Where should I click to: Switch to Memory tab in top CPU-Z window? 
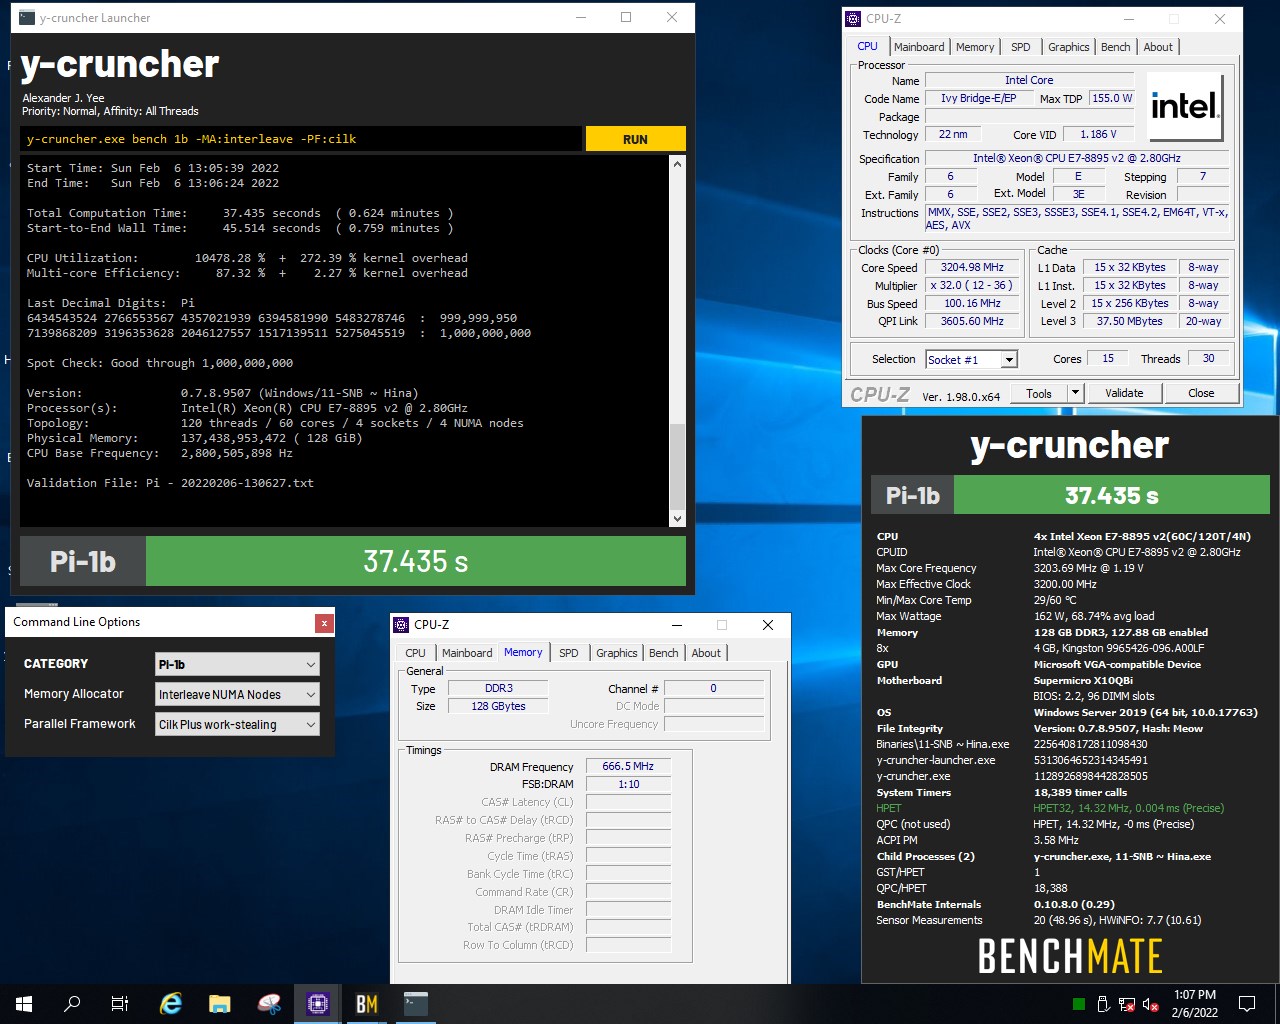[x=975, y=47]
